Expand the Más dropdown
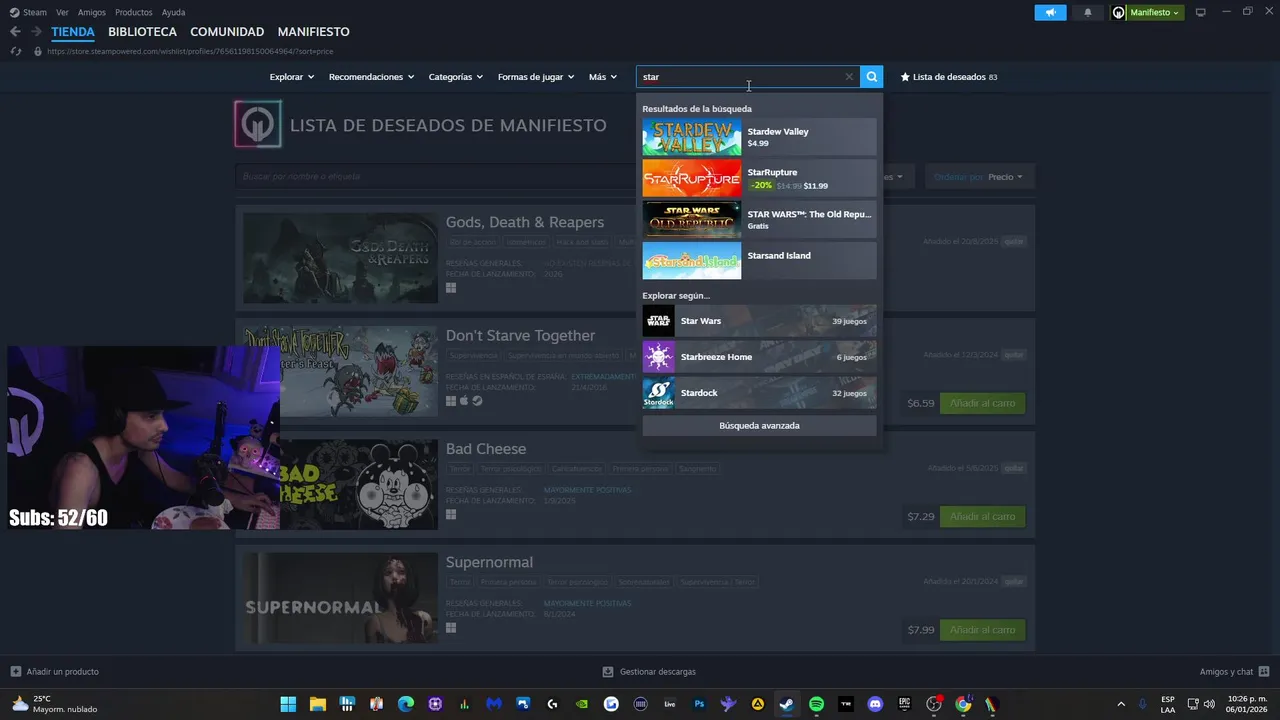The image size is (1280, 720). coord(603,77)
